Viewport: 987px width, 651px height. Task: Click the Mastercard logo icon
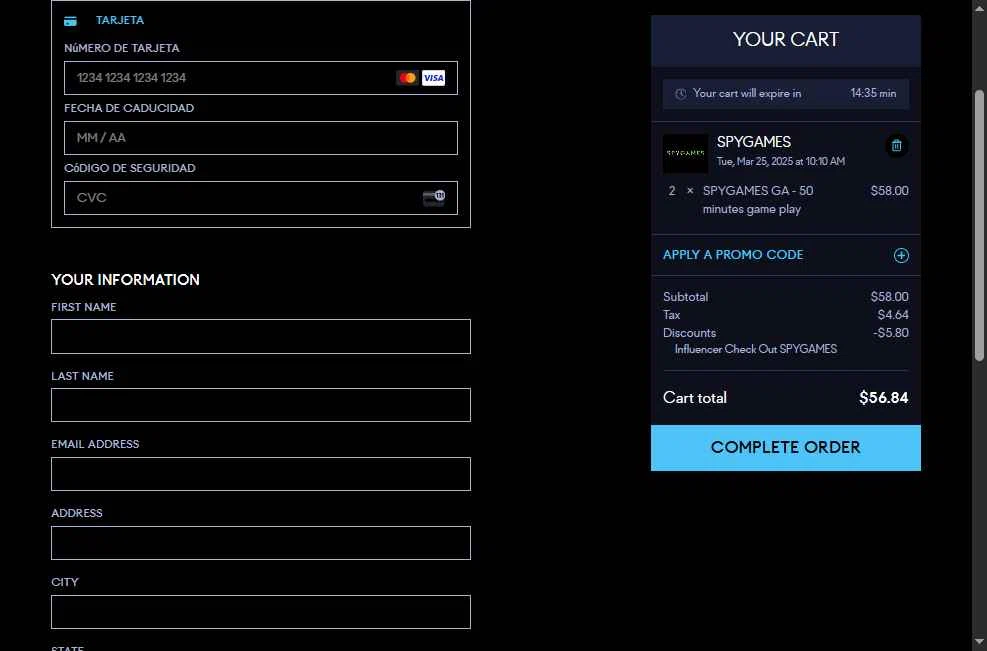(407, 78)
